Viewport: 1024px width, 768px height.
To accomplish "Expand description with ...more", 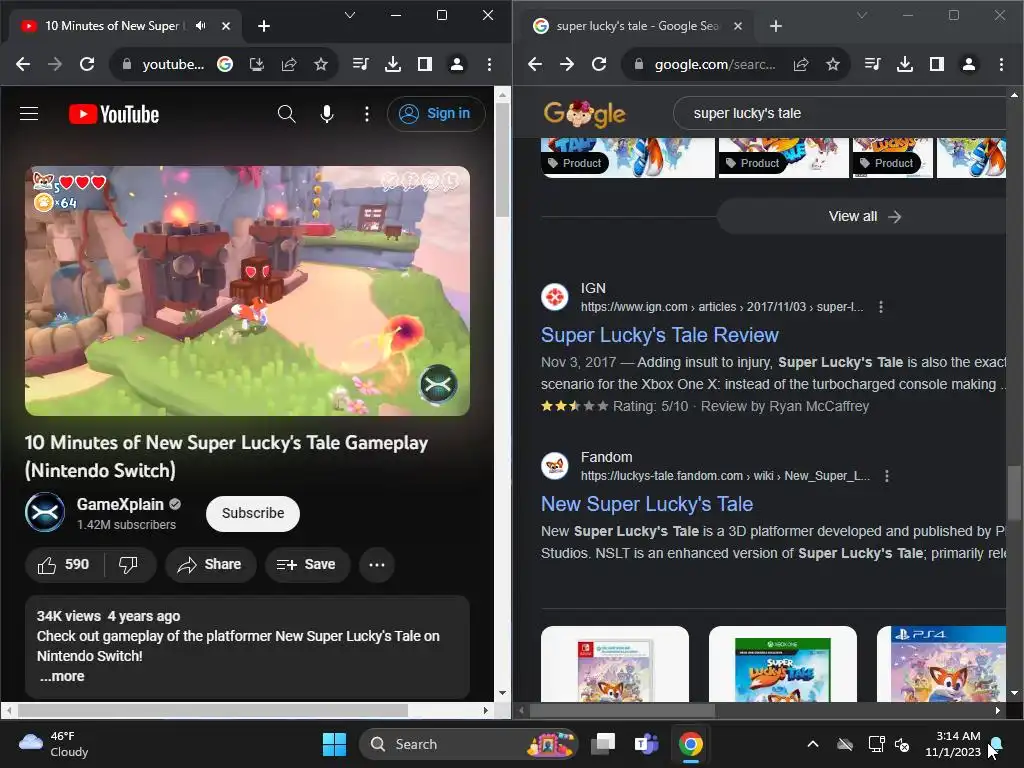I will [x=62, y=677].
